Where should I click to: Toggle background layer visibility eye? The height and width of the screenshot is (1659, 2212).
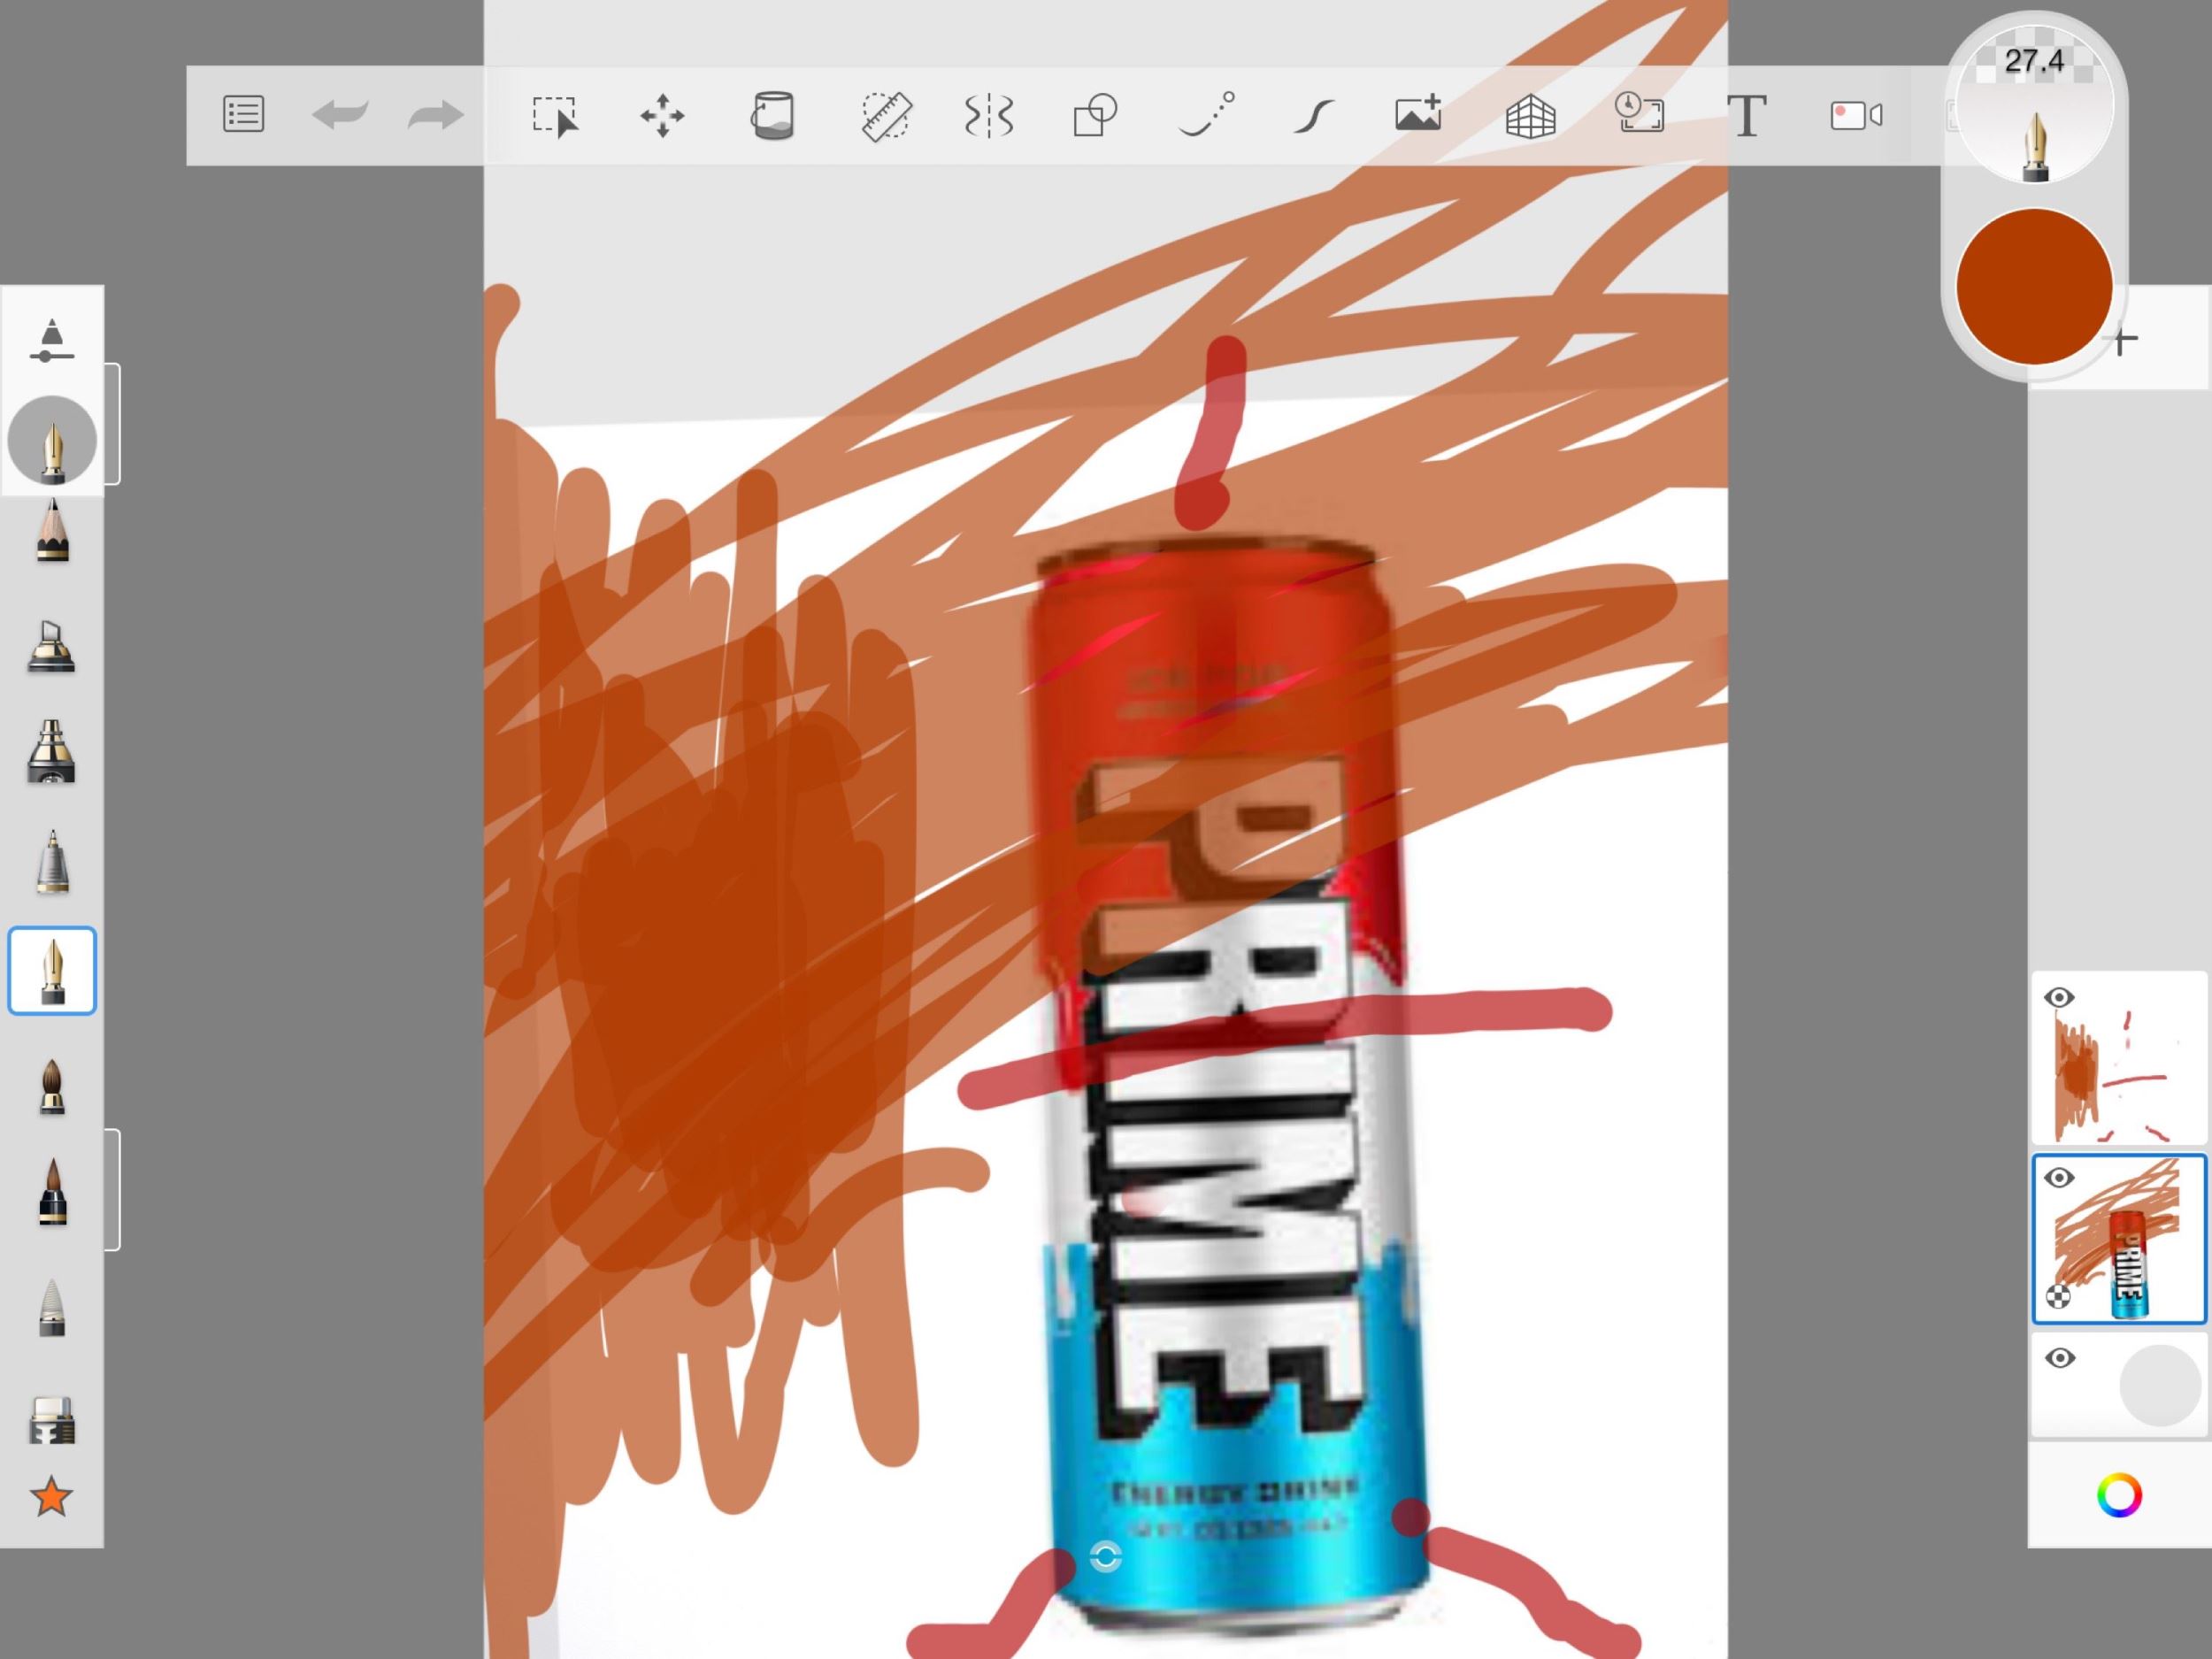coord(2059,1357)
